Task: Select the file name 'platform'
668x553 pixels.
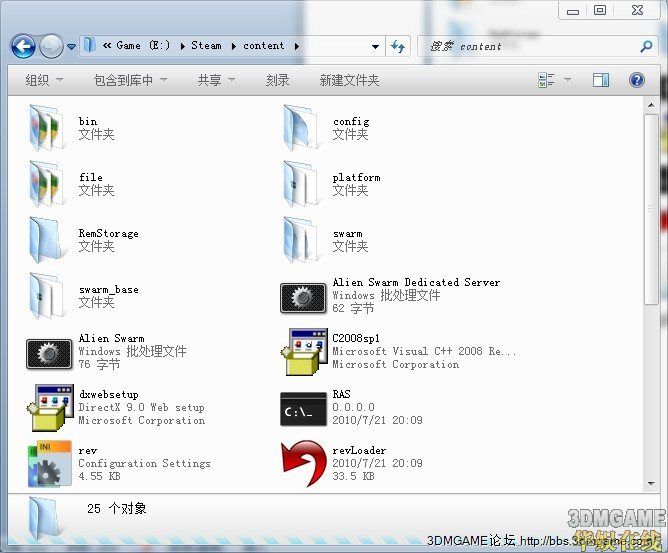Action: [x=357, y=178]
